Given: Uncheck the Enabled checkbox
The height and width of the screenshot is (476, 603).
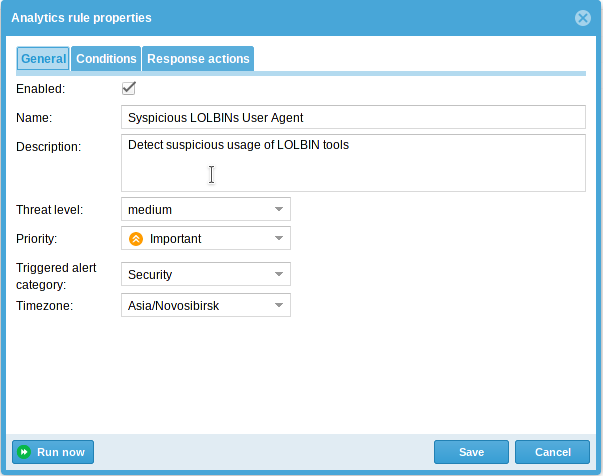Looking at the screenshot, I should click(128, 88).
